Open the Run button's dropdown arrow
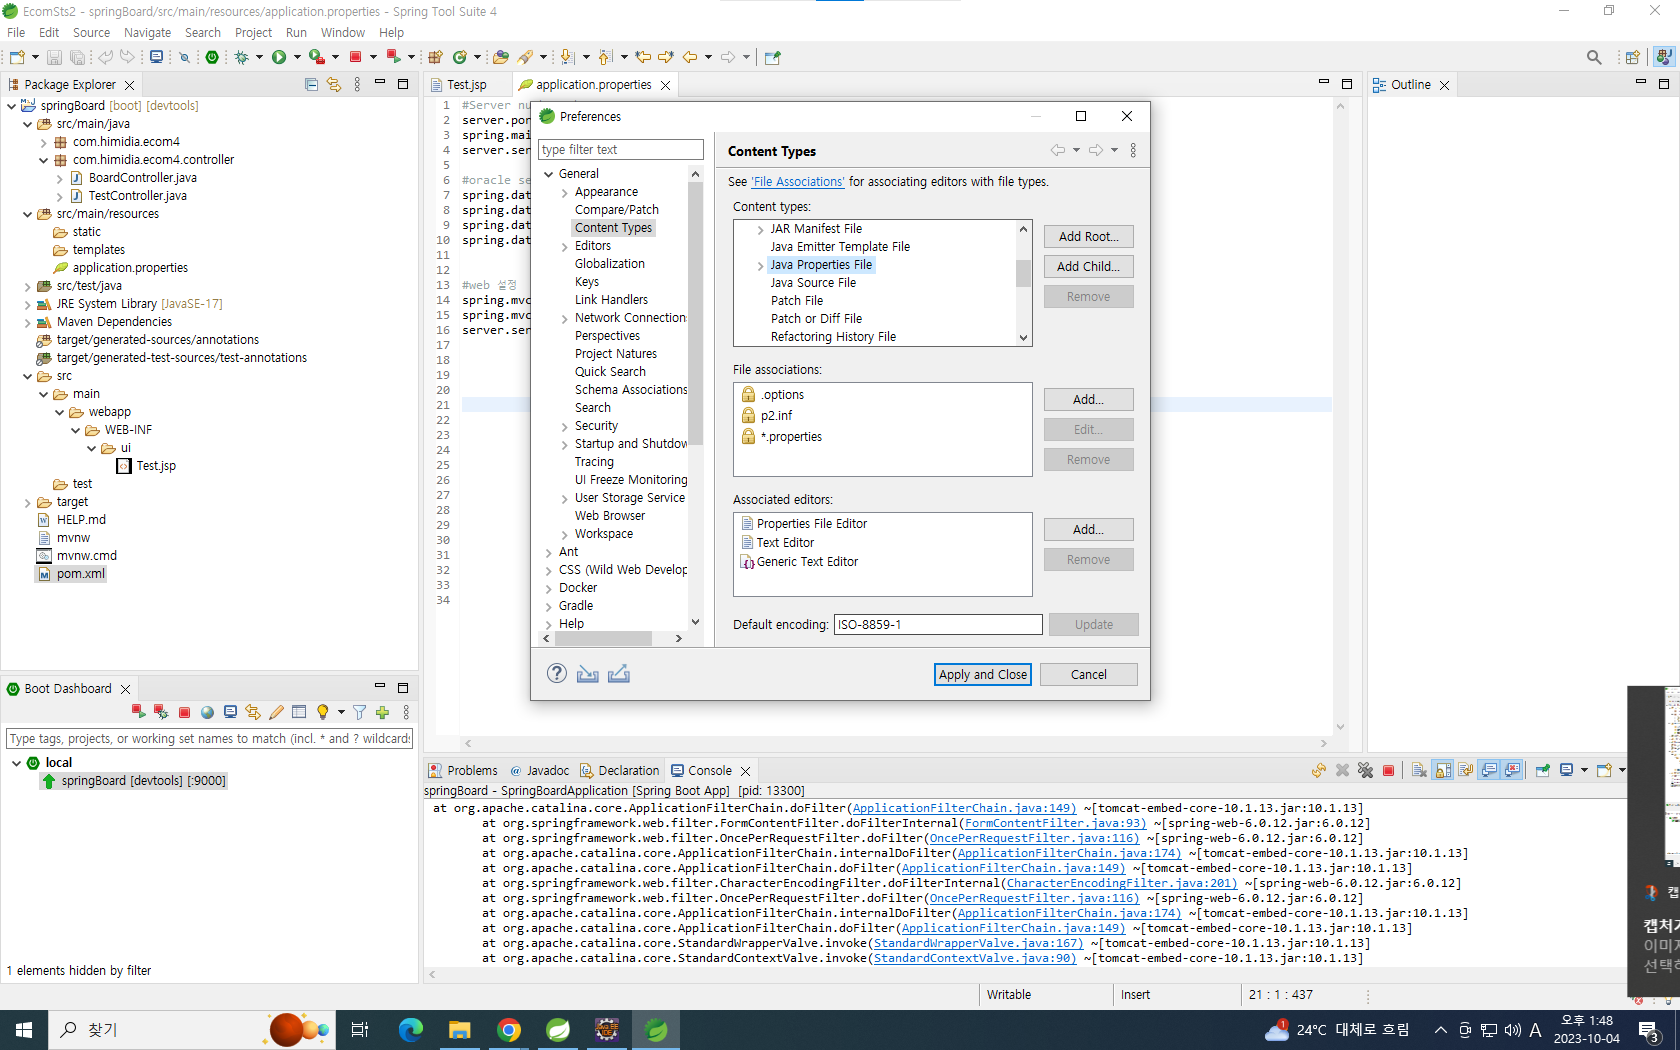Viewport: 1680px width, 1050px height. [x=297, y=58]
